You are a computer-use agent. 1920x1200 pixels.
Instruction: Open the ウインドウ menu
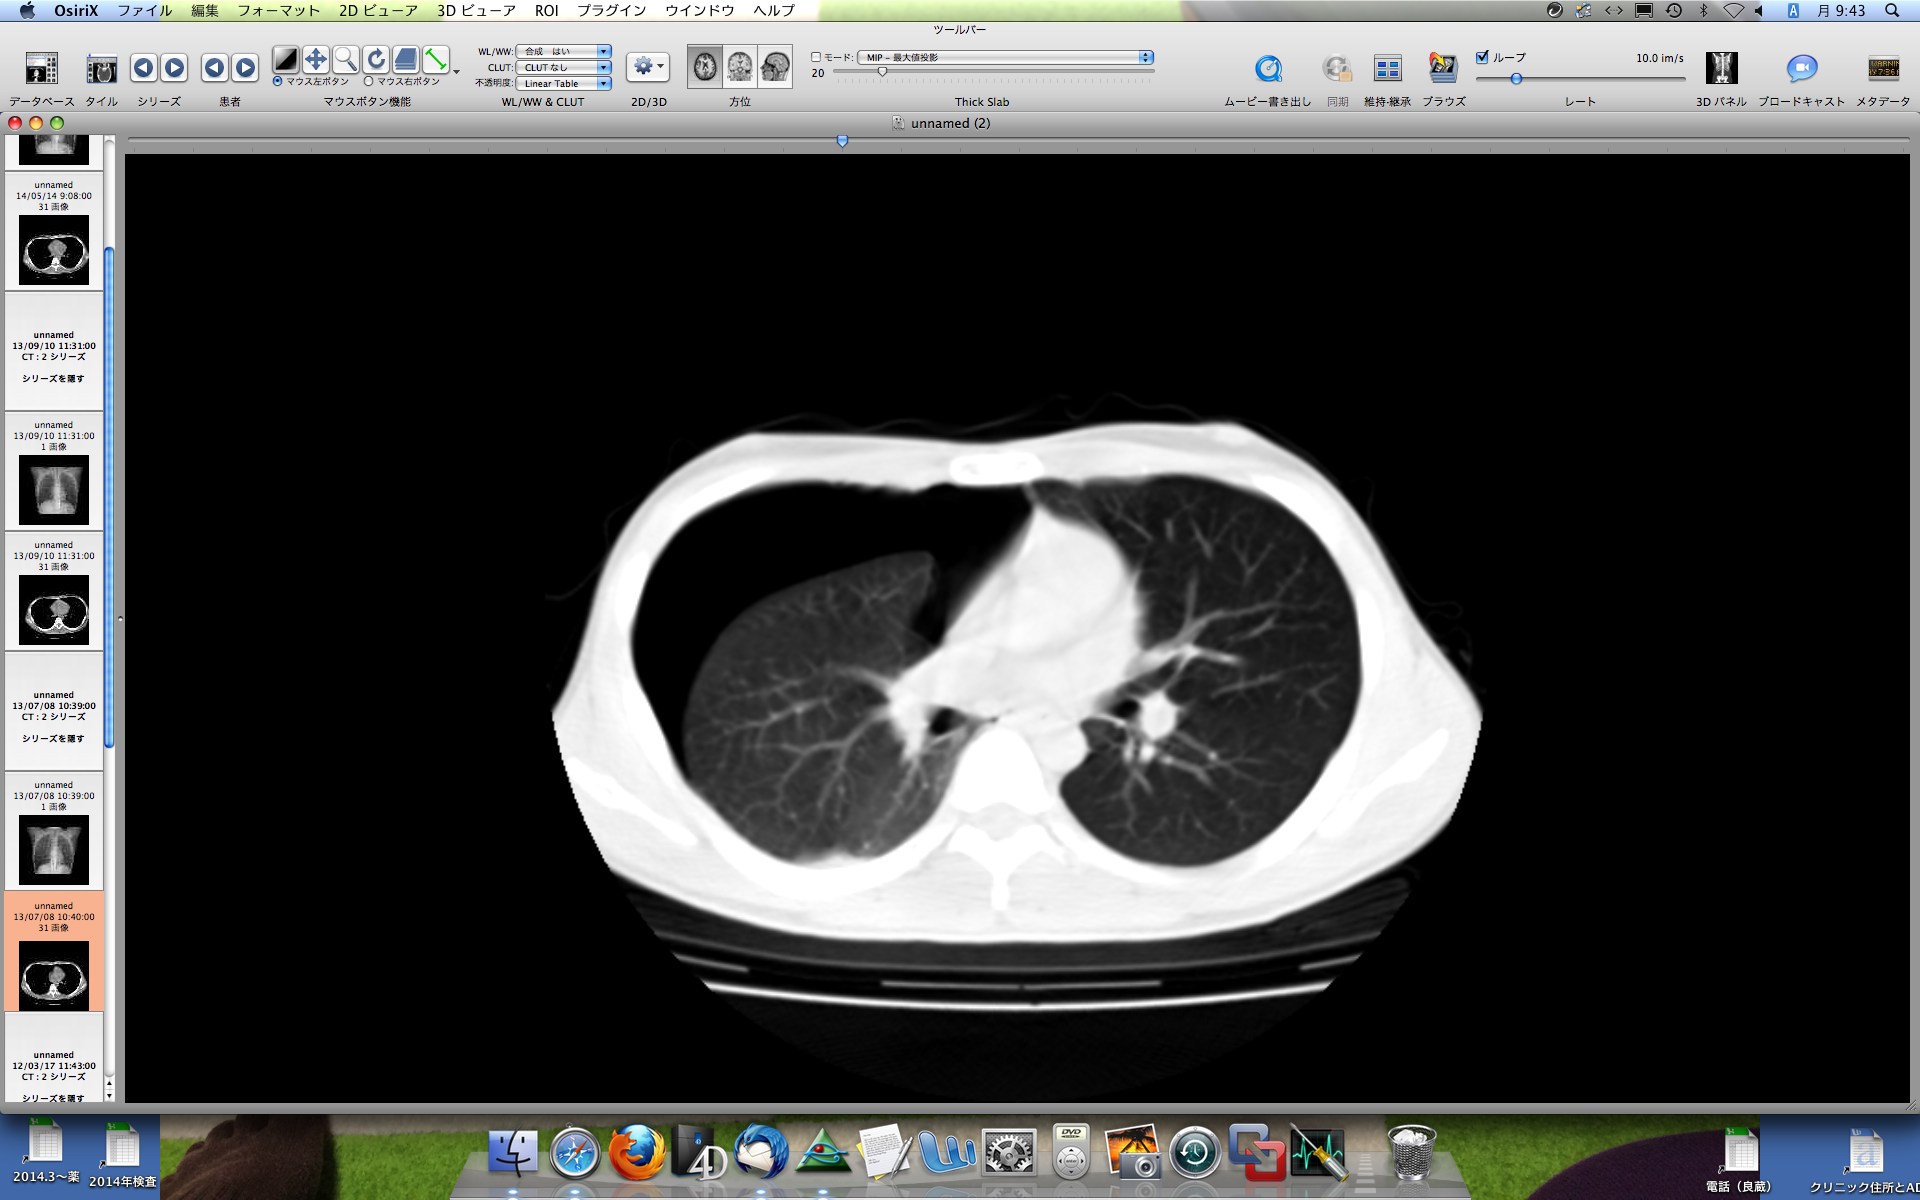tap(699, 10)
